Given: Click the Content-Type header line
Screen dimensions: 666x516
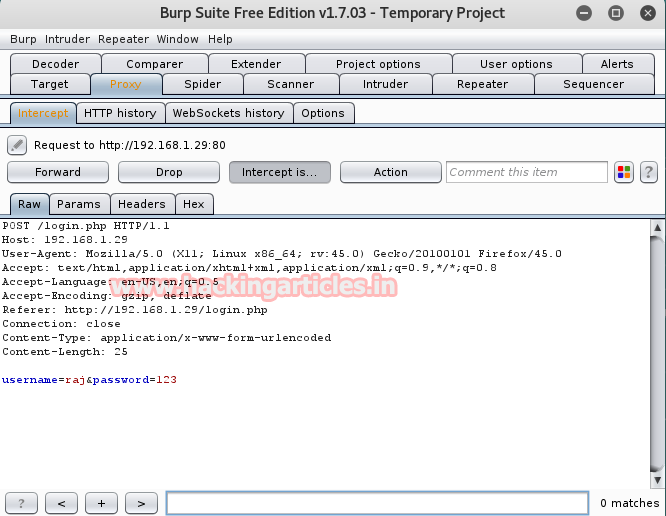Looking at the screenshot, I should pos(166,338).
